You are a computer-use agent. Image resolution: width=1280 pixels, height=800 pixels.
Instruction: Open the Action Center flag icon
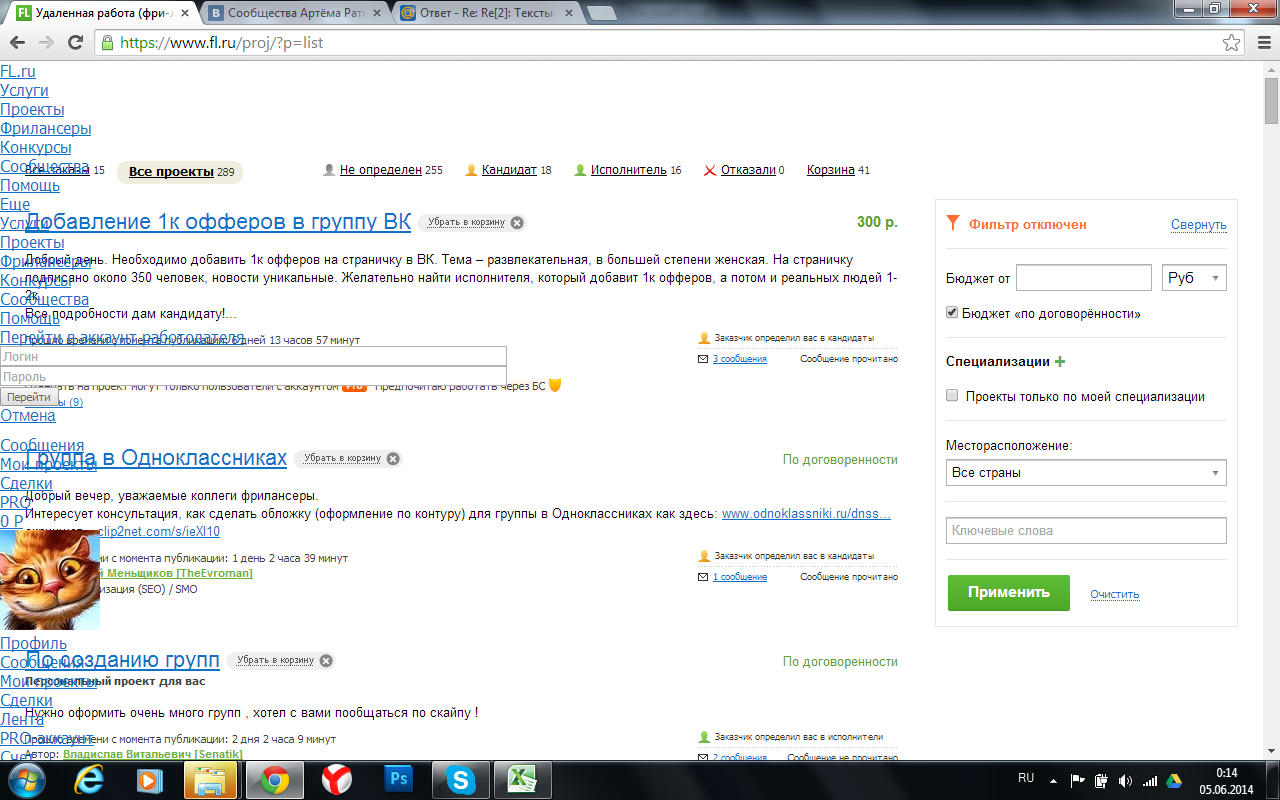[x=1078, y=781]
